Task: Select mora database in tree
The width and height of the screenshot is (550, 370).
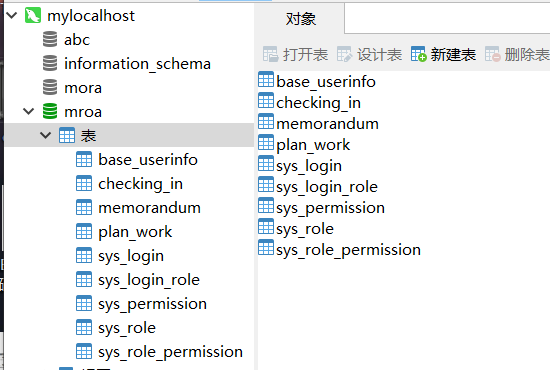Action: pyautogui.click(x=83, y=88)
